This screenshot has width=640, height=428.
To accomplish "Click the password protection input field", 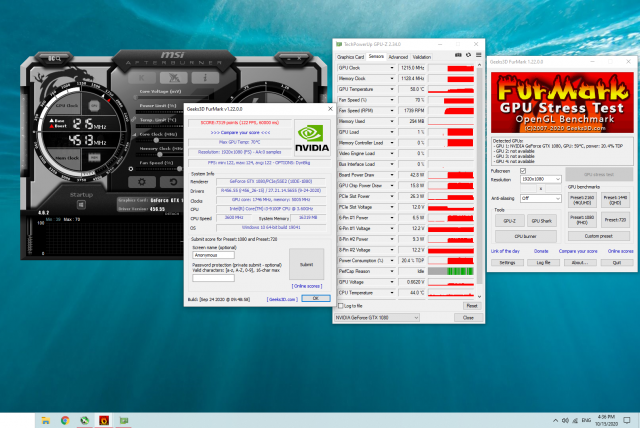I will [213, 278].
